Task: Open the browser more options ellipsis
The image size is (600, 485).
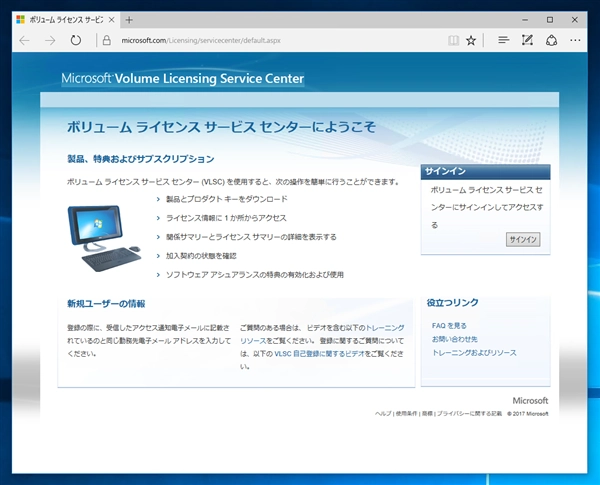Action: (575, 40)
